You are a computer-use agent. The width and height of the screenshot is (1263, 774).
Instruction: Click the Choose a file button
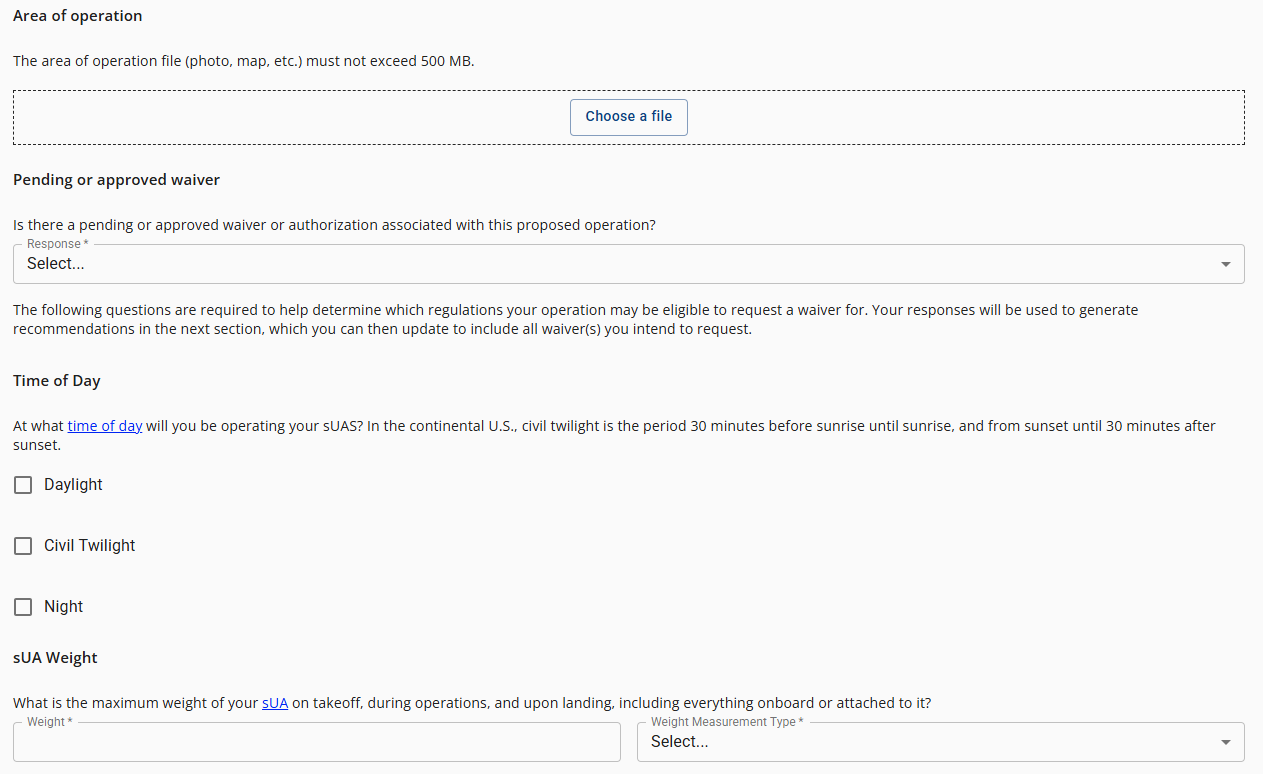(x=628, y=117)
